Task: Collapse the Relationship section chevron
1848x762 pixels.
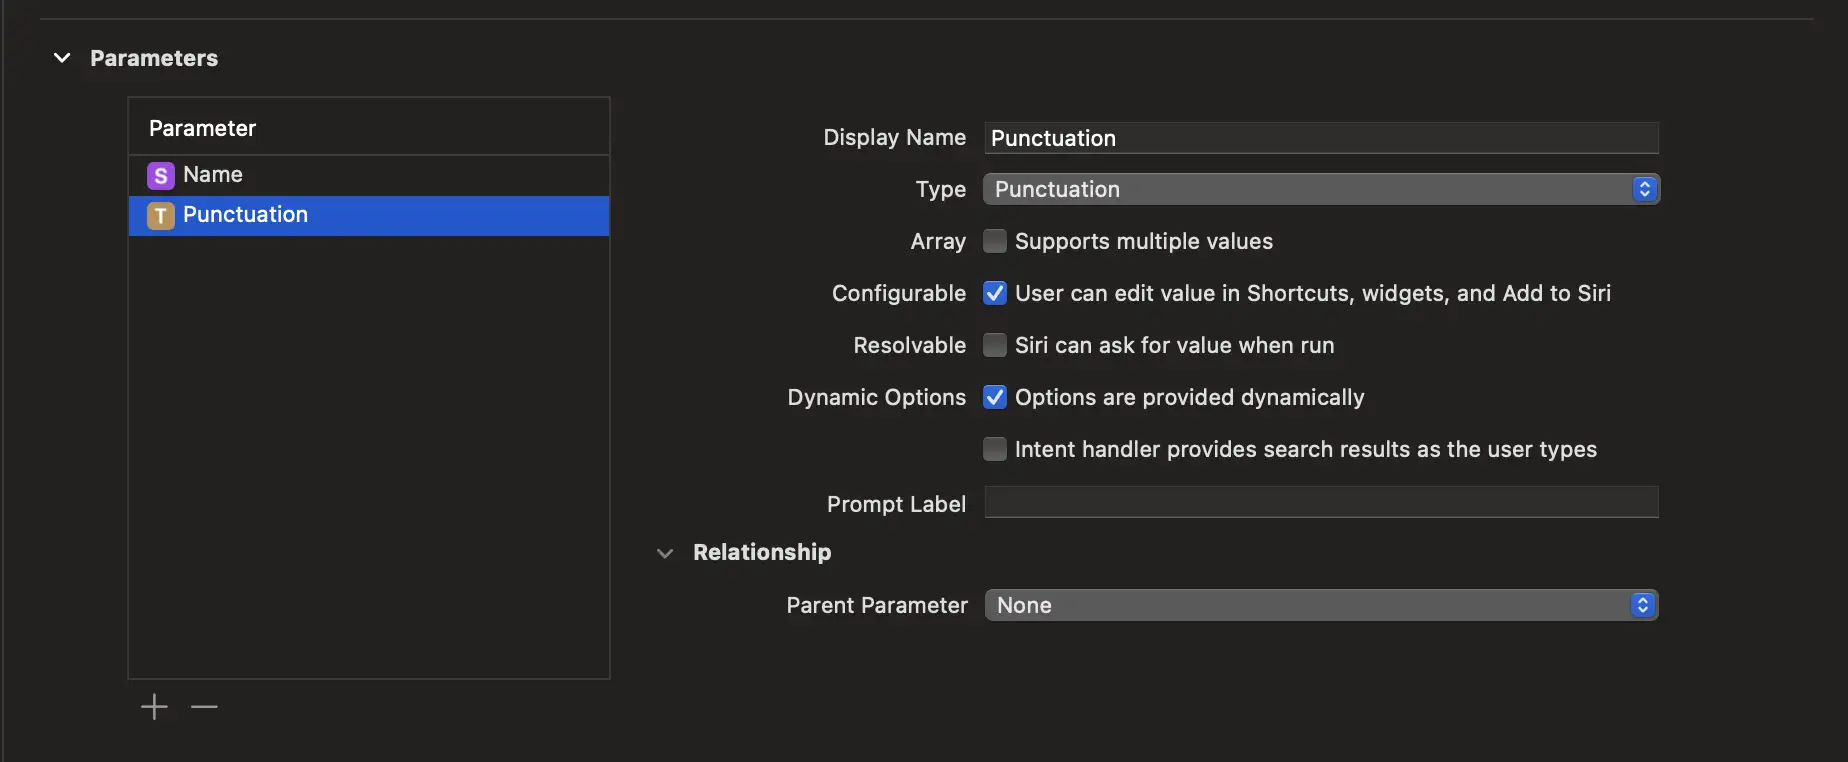Action: [665, 553]
